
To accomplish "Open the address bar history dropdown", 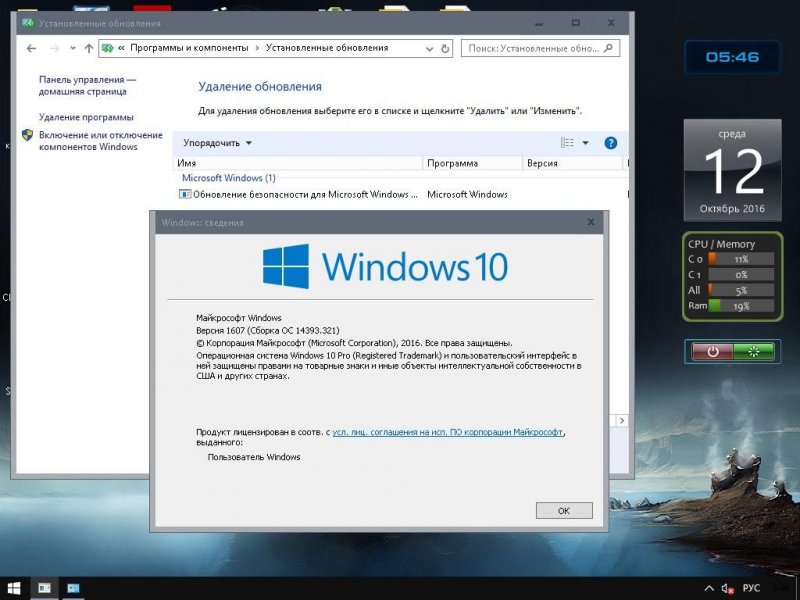I will 430,48.
